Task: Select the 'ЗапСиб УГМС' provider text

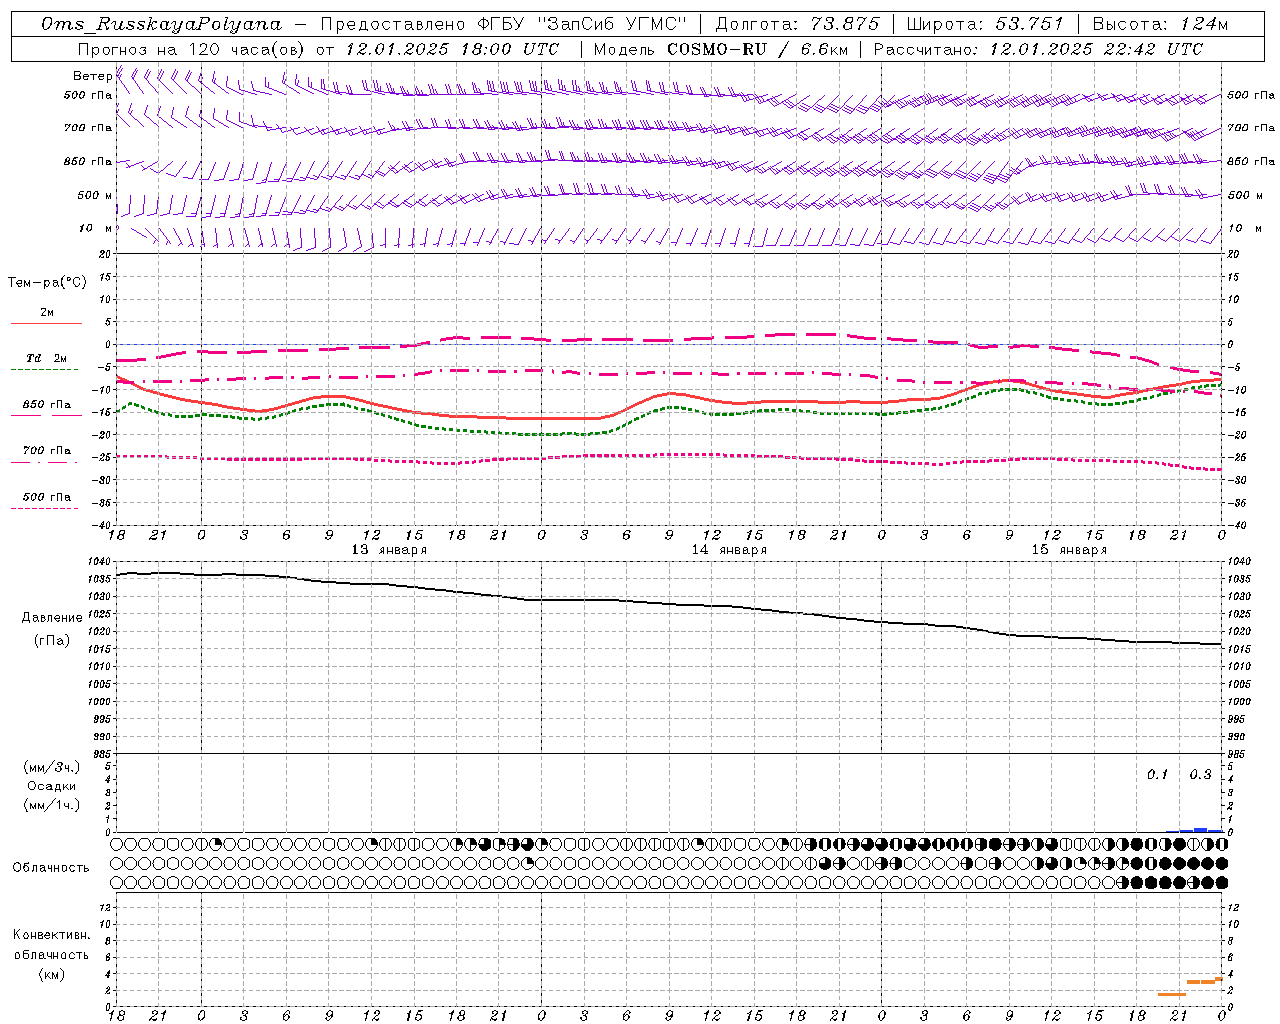Action: click(x=612, y=24)
